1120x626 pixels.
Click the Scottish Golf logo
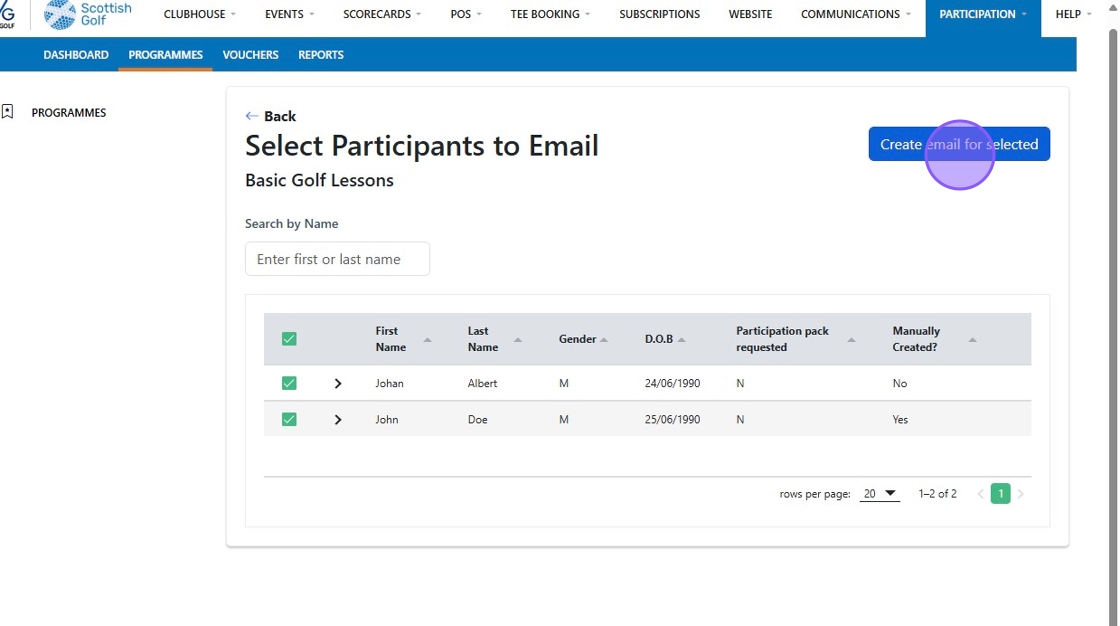[x=88, y=14]
